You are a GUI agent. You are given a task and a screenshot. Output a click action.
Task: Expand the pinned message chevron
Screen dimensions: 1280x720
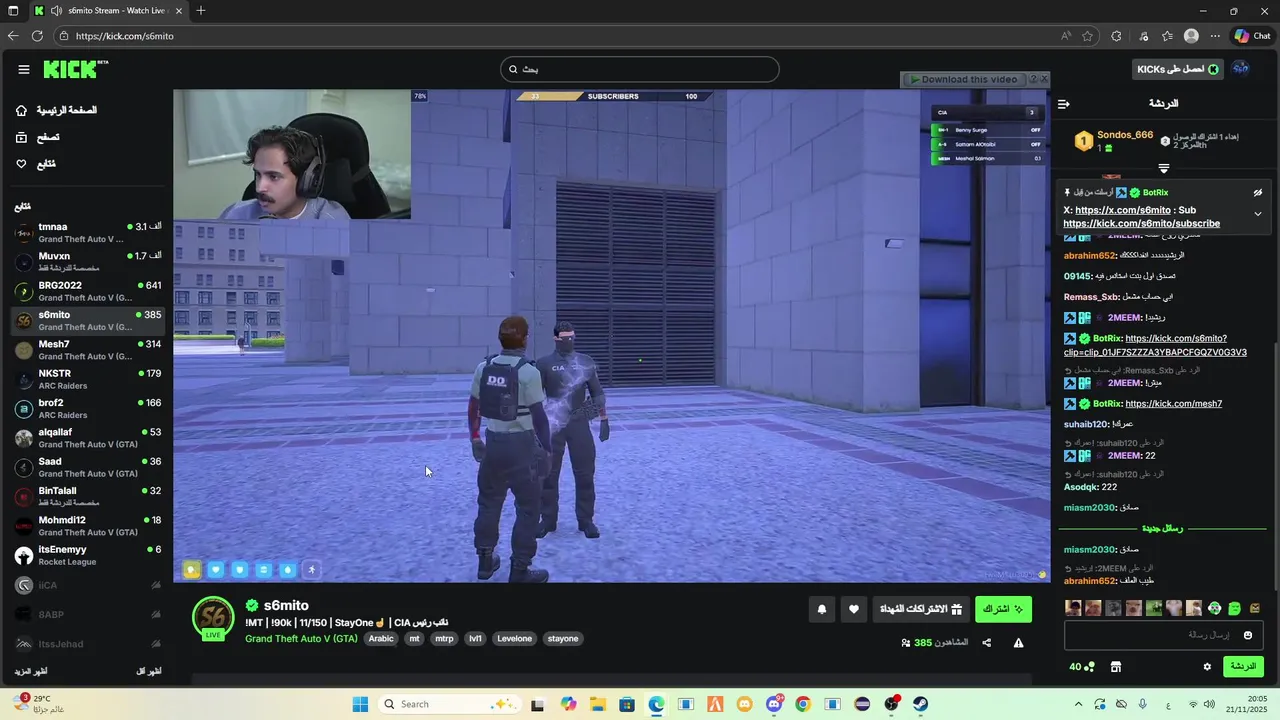1258,214
